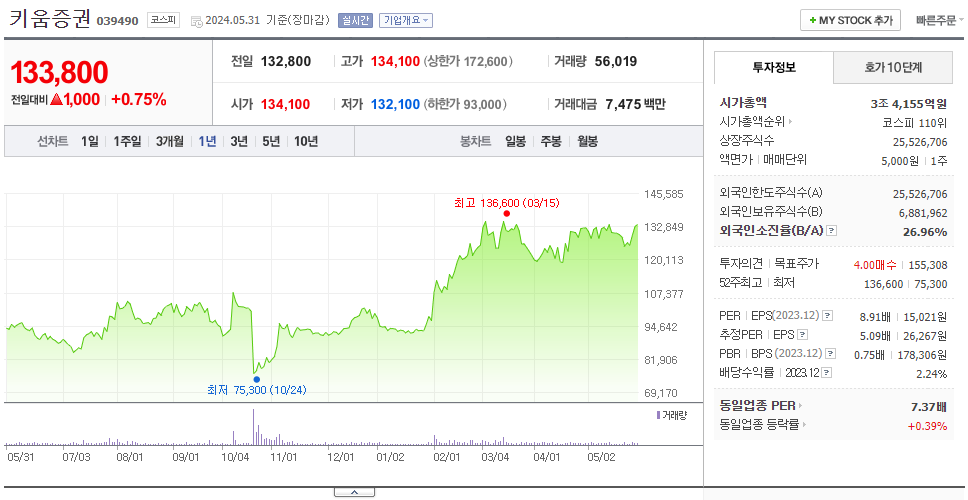Viewport: 968px width, 500px height.
Task: Open the 빠른주문 dropdown
Action: coord(940,20)
